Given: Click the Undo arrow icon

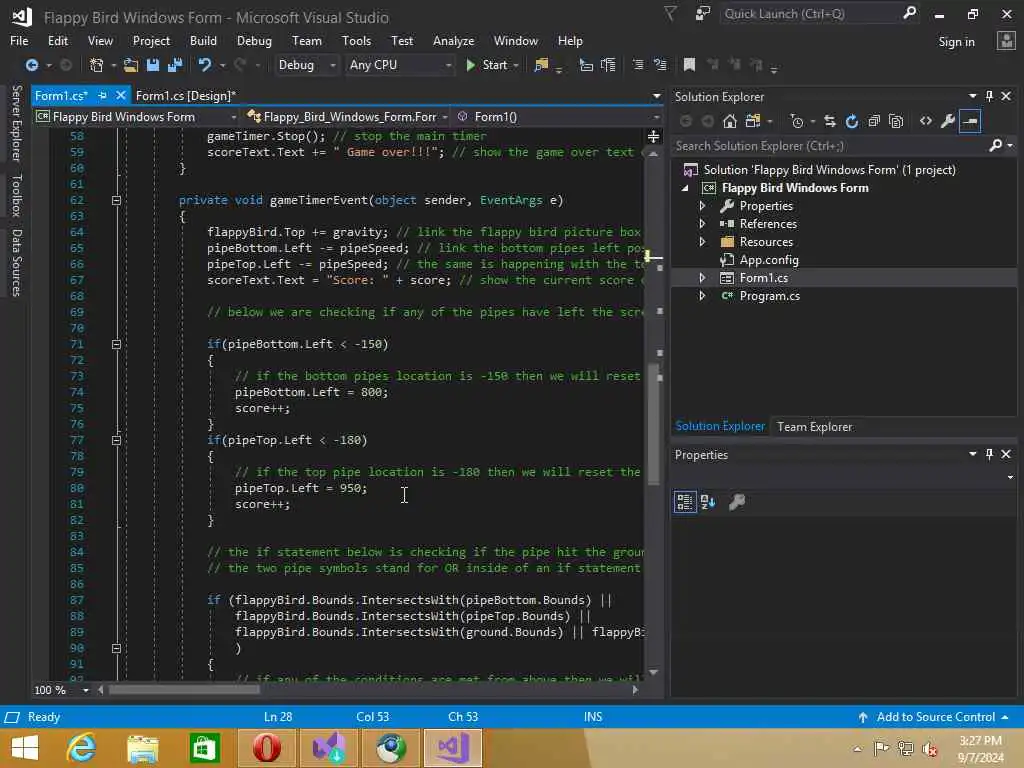Looking at the screenshot, I should click(204, 65).
